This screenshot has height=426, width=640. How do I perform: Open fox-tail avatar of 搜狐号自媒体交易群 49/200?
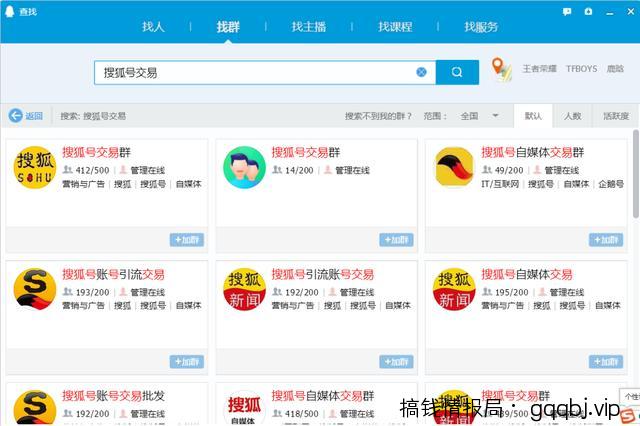454,167
